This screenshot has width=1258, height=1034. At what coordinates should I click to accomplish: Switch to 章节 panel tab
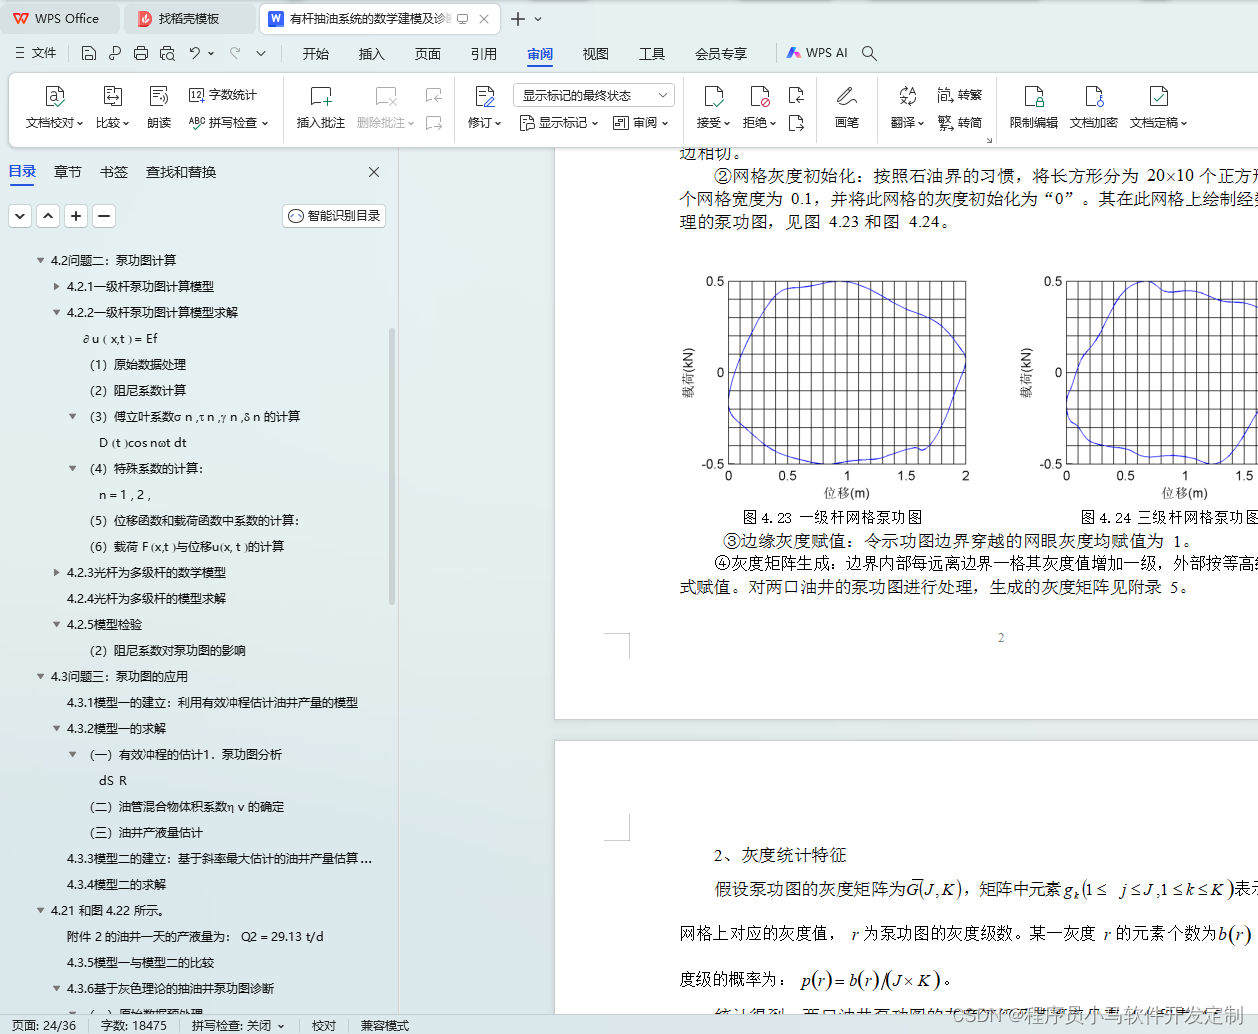pyautogui.click(x=68, y=172)
